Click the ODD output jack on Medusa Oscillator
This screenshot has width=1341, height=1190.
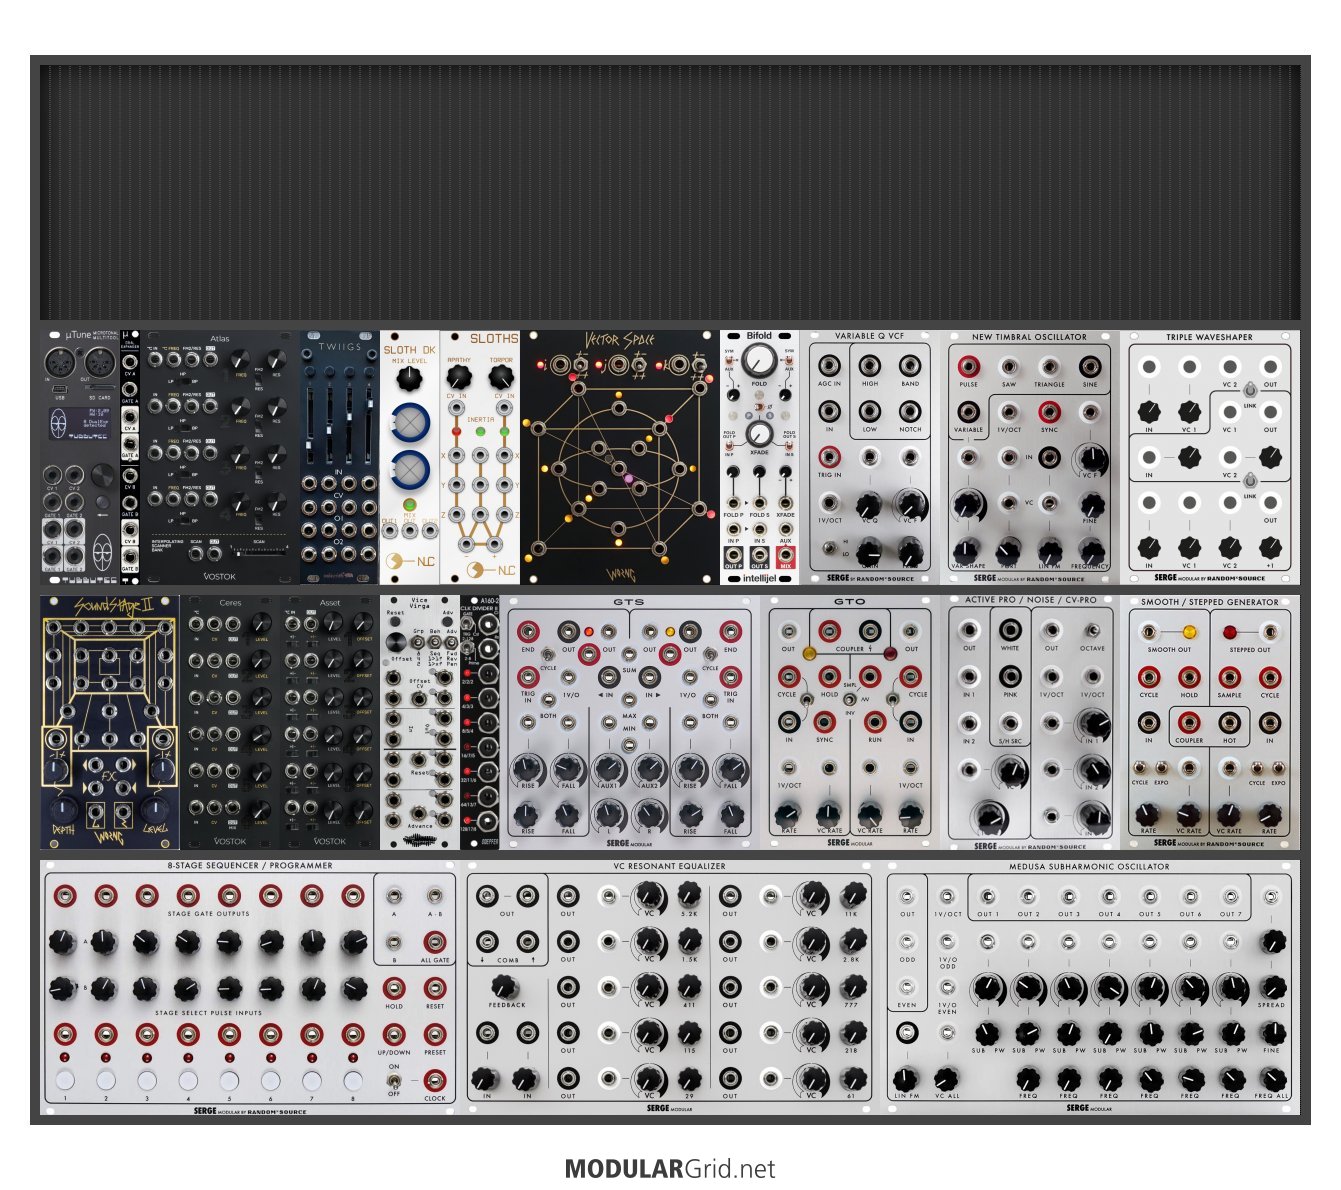pyautogui.click(x=907, y=942)
